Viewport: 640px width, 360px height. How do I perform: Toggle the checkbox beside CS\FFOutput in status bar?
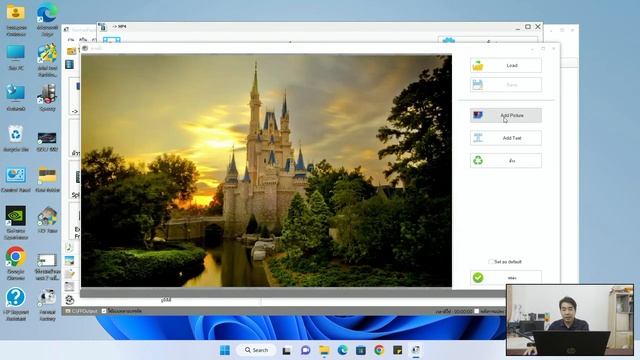(x=104, y=311)
